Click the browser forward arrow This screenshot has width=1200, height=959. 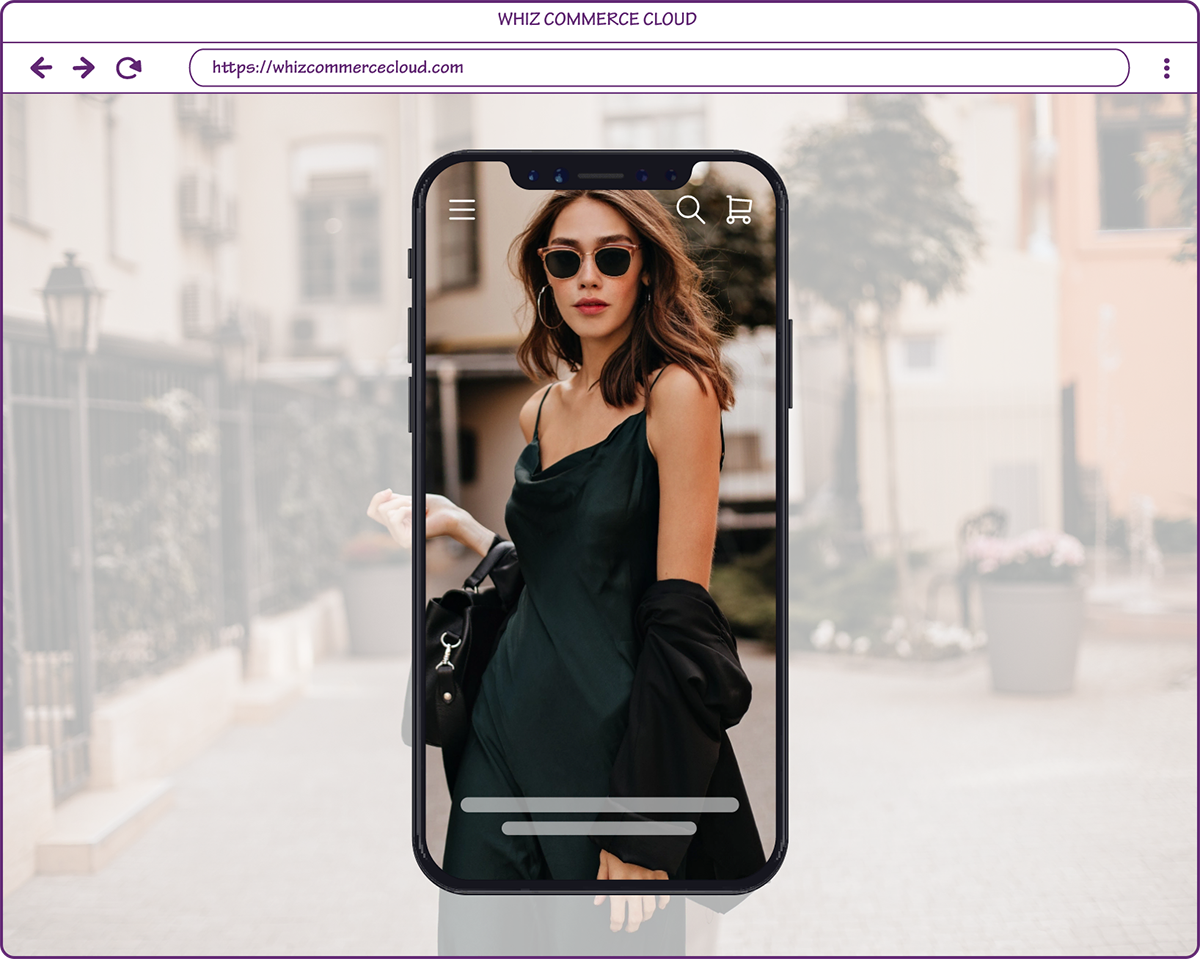coord(84,68)
